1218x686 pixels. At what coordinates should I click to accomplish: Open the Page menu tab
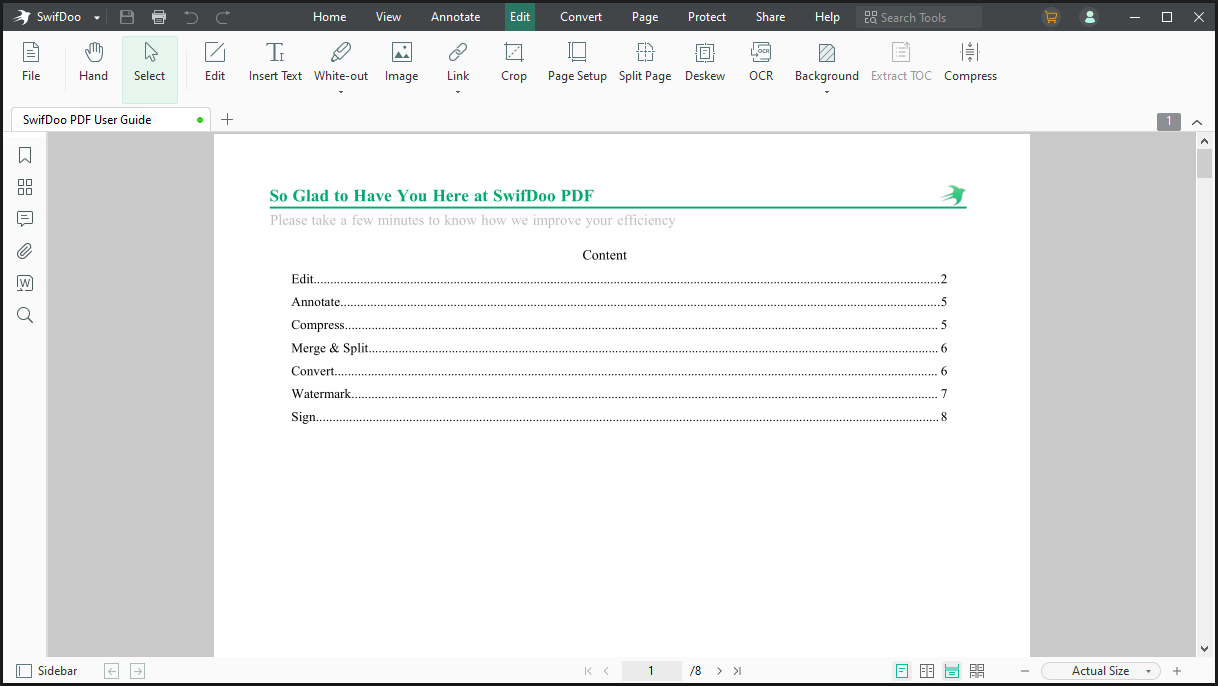[x=645, y=17]
